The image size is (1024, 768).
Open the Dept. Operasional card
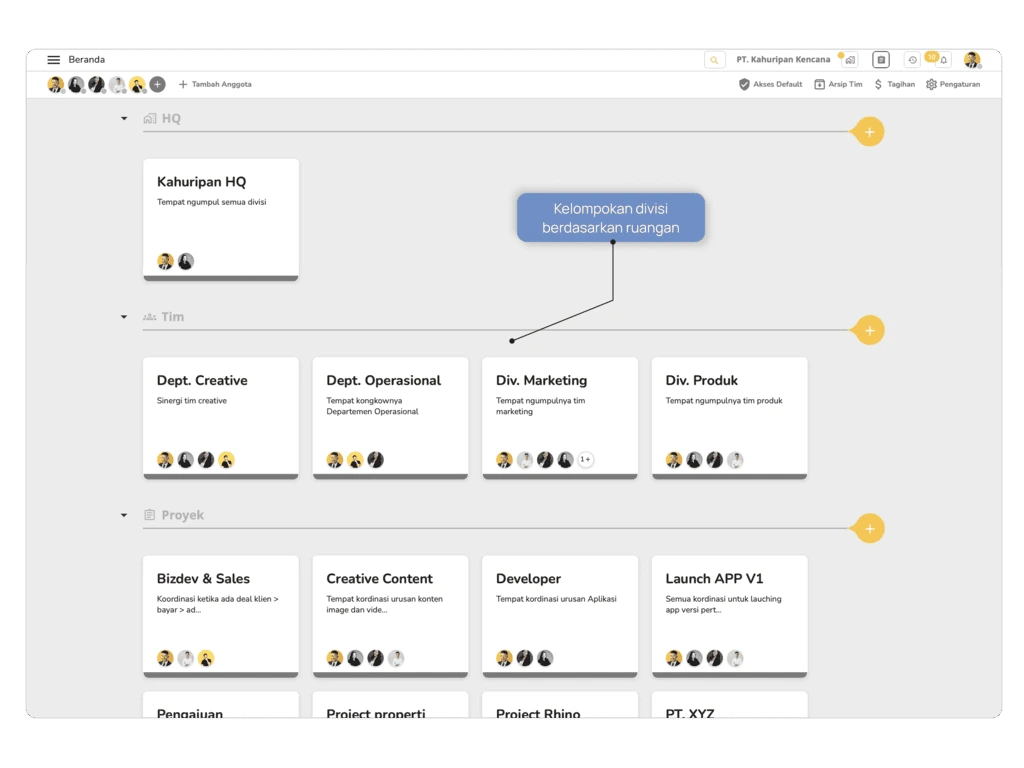[391, 418]
